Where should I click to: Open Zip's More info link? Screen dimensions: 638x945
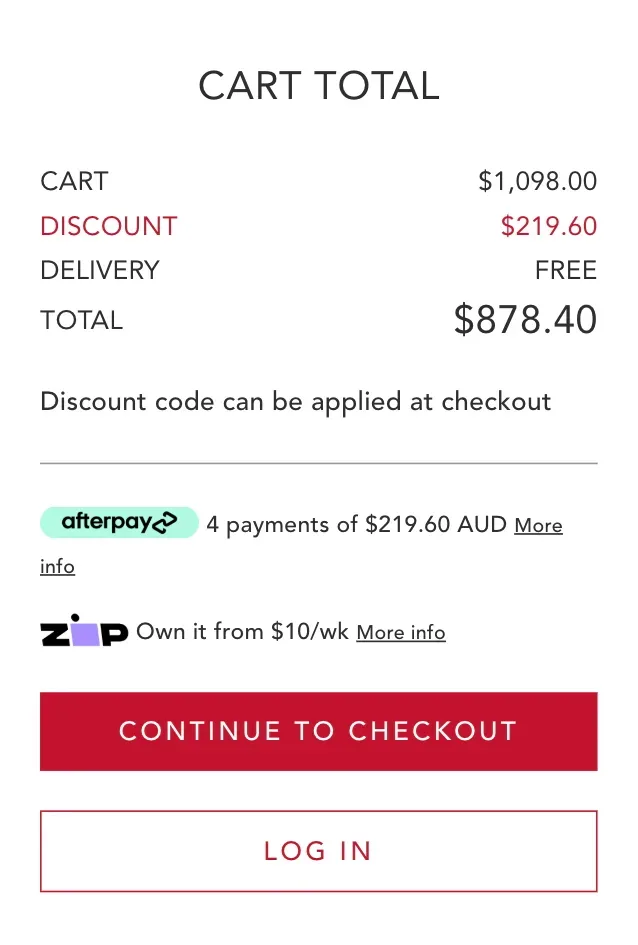coord(400,632)
